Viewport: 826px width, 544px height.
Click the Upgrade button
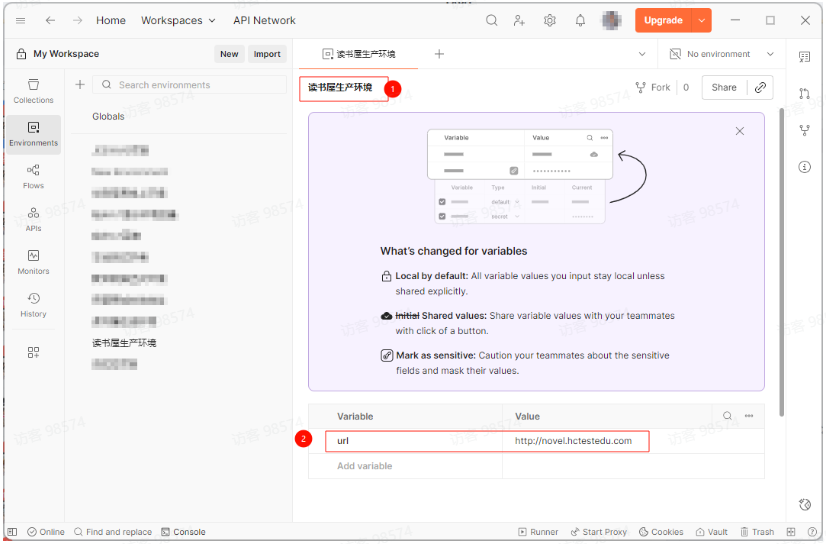tap(663, 21)
